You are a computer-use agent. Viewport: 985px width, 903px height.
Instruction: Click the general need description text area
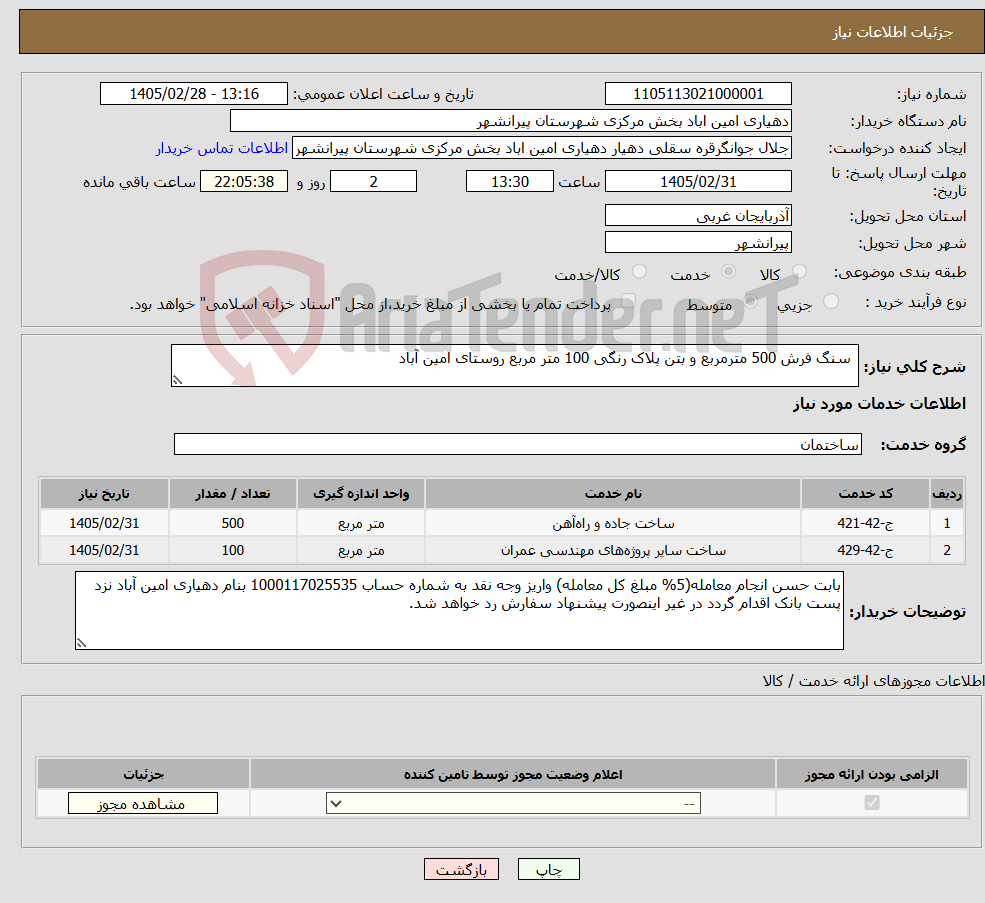point(514,365)
